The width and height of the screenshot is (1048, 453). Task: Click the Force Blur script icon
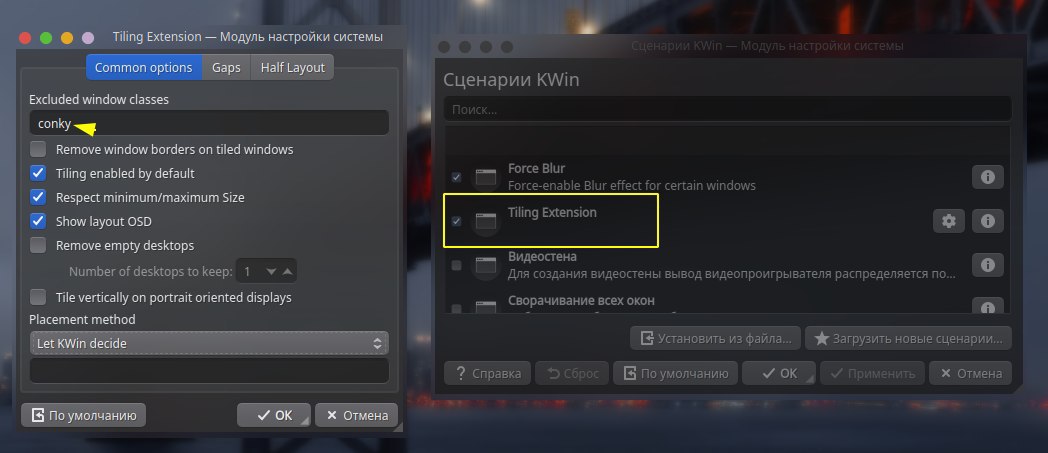(x=486, y=177)
